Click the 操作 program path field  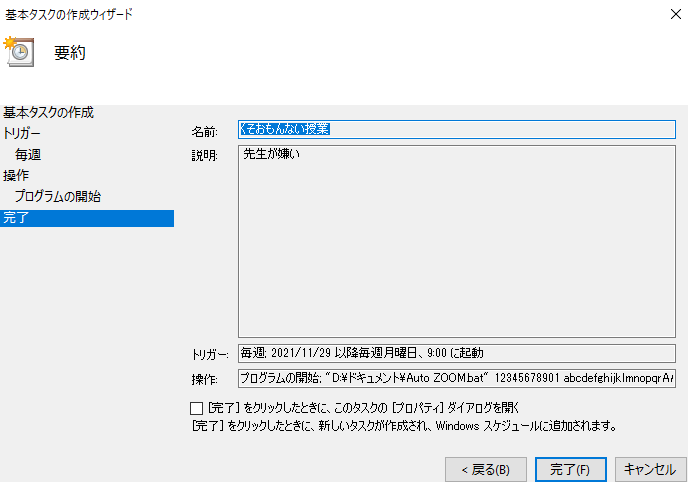pos(456,378)
